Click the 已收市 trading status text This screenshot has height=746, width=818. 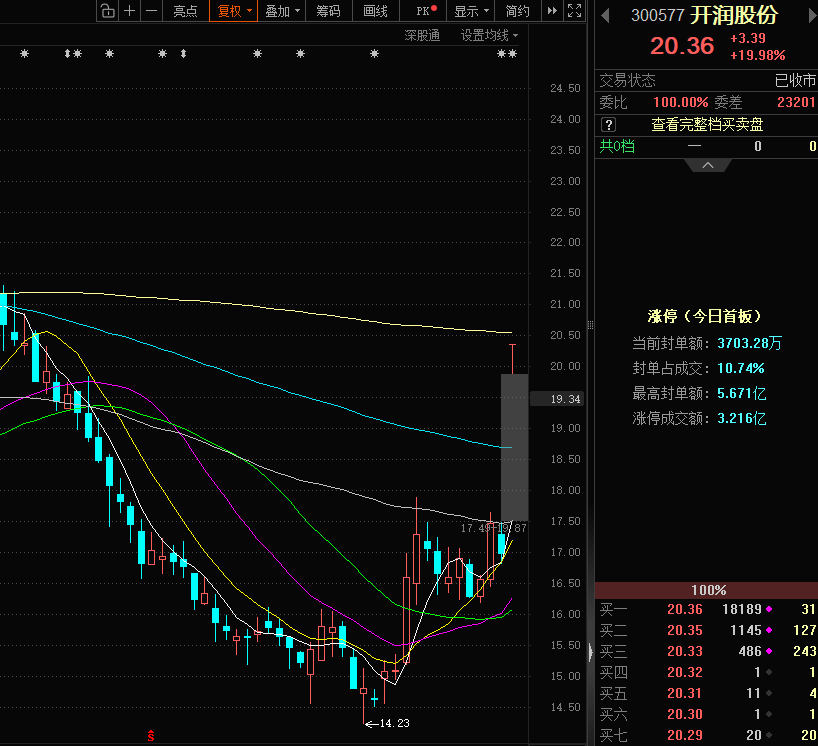click(x=795, y=80)
